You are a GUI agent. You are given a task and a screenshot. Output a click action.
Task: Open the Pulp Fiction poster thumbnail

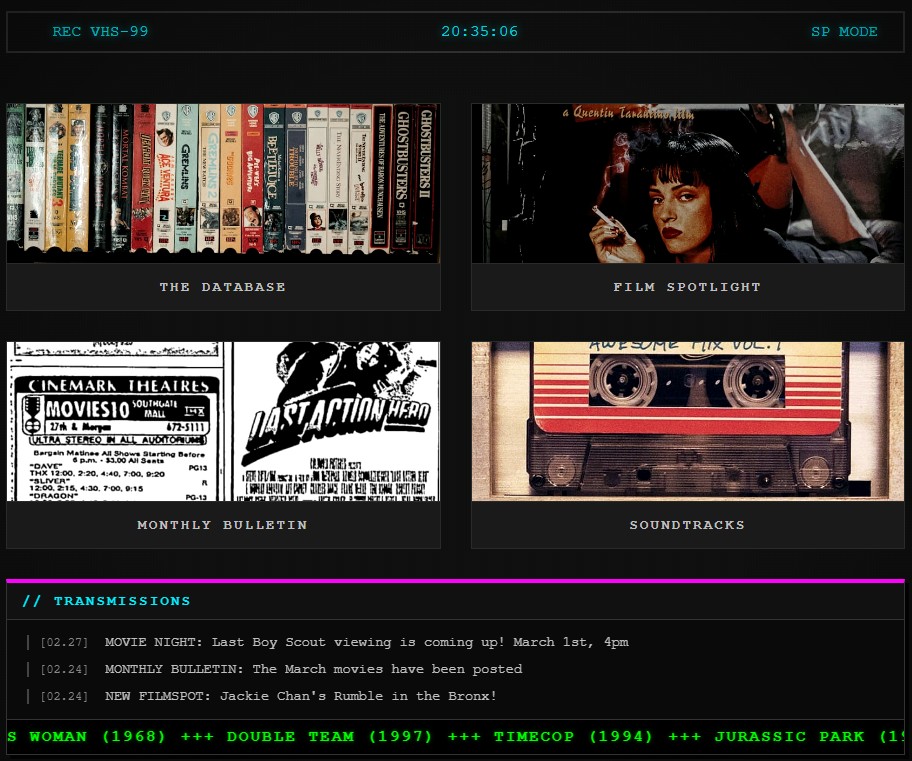(687, 183)
